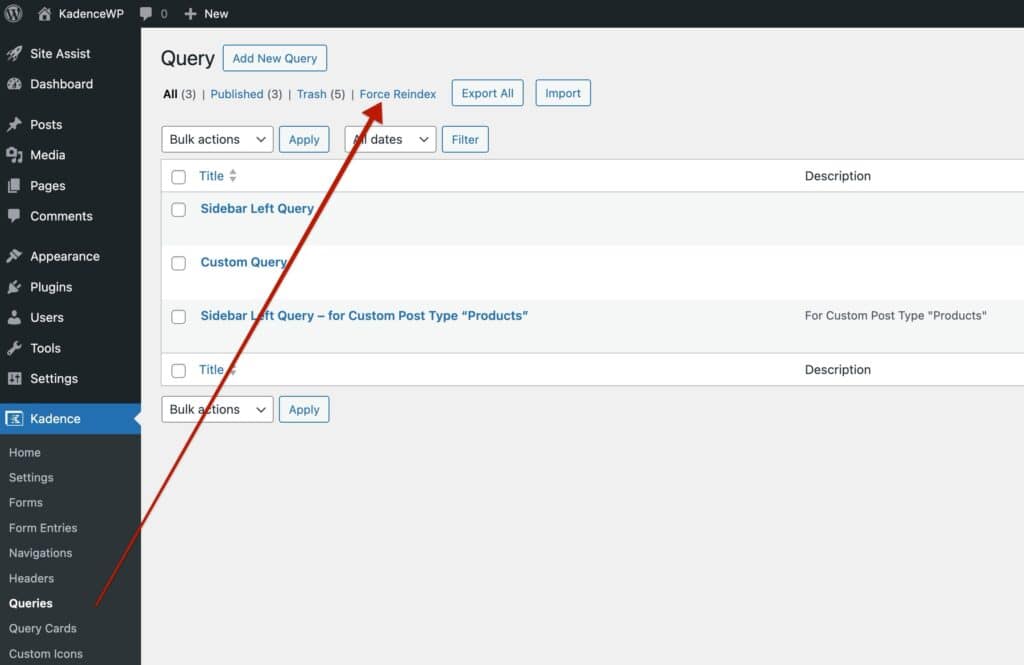The height and width of the screenshot is (665, 1024).
Task: Open the Bulk actions dropdown
Action: point(216,139)
